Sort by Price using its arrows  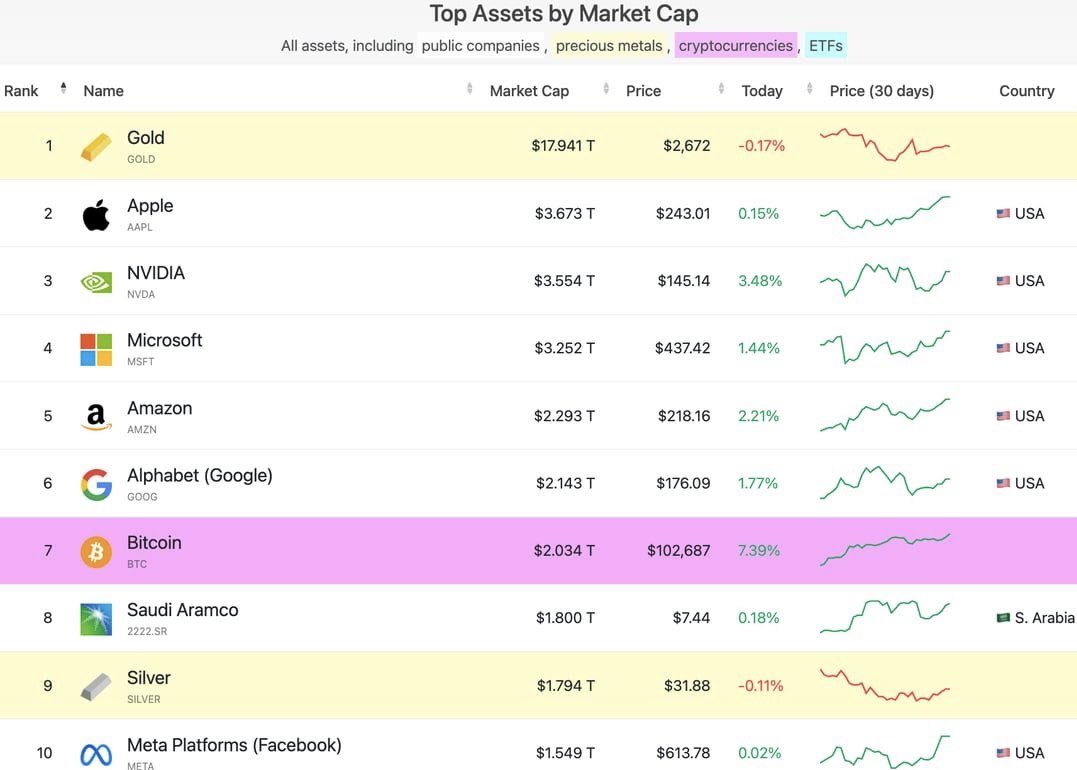[x=721, y=88]
